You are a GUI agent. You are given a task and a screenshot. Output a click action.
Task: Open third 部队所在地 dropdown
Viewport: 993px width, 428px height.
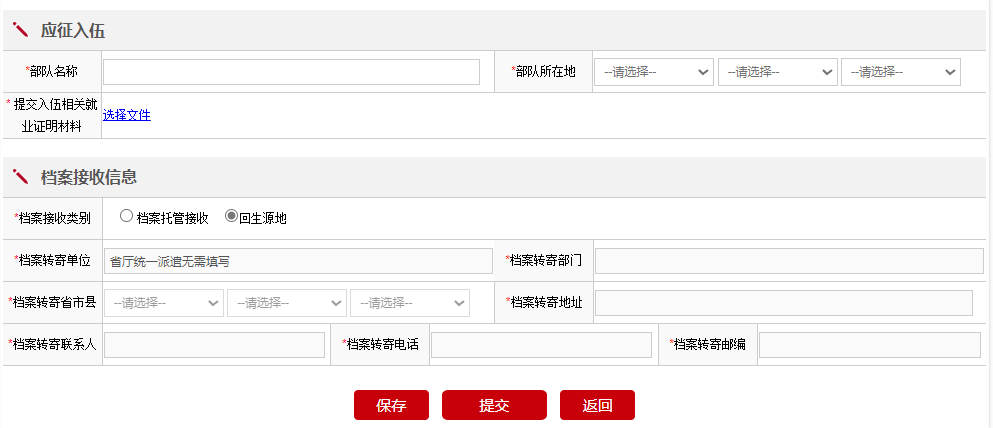click(900, 72)
